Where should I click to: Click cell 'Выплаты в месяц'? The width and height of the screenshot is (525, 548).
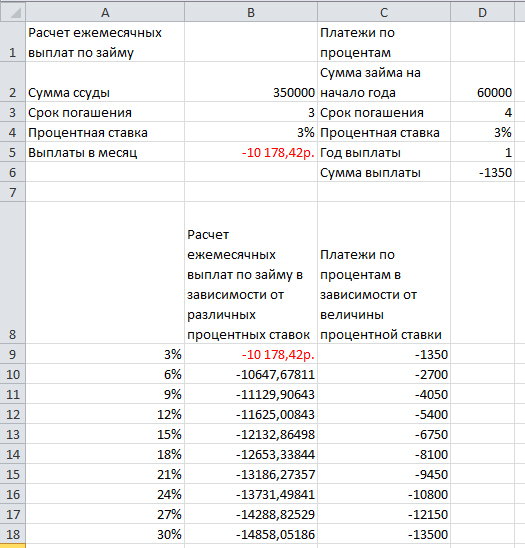point(105,152)
